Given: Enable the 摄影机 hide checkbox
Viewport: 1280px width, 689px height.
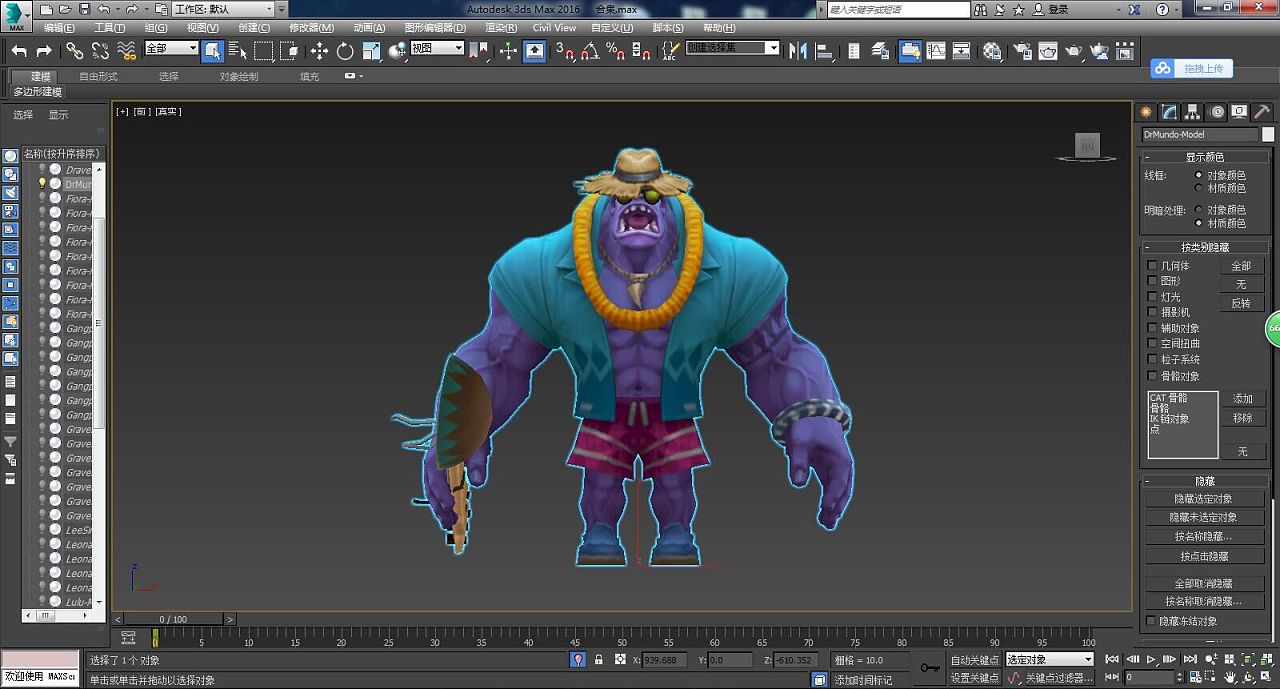Looking at the screenshot, I should pos(1152,312).
